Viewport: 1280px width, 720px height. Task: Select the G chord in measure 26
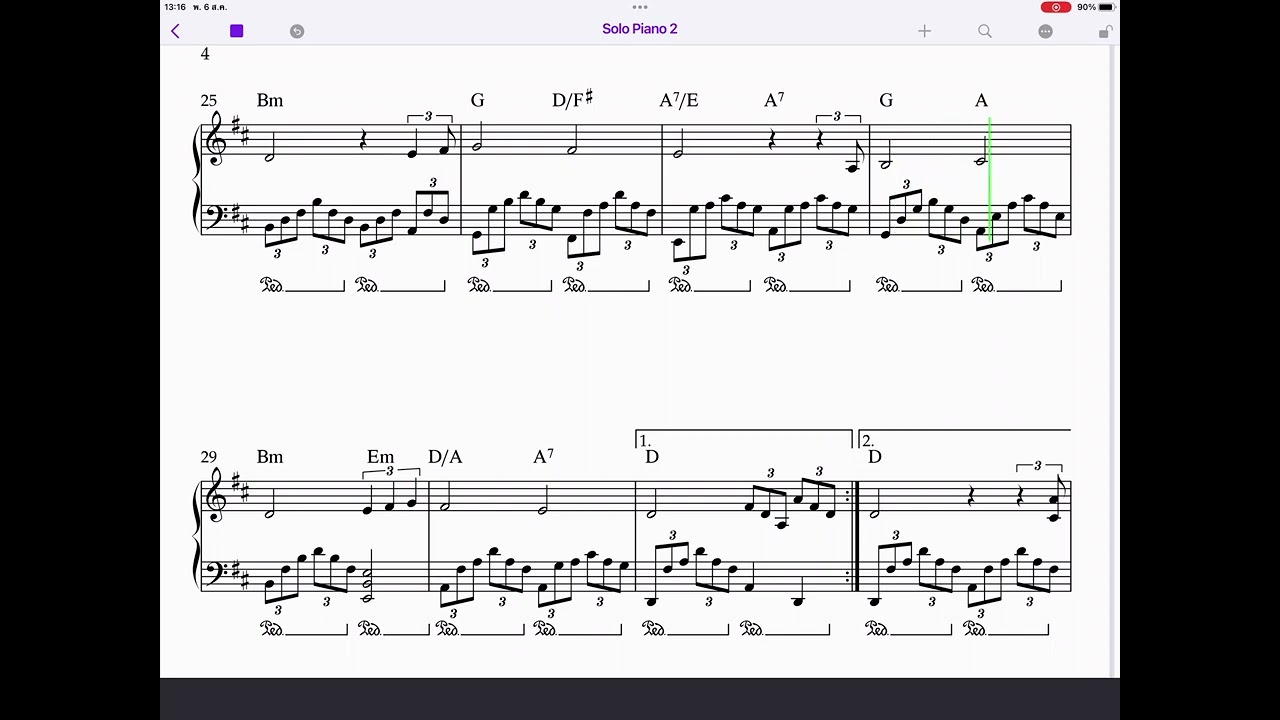coord(478,100)
